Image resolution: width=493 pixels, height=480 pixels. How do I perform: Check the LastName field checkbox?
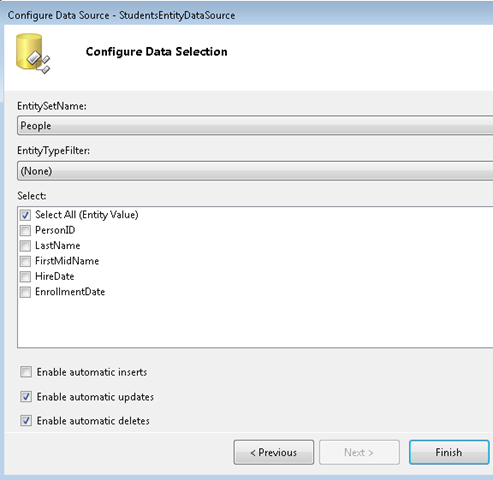pos(25,246)
